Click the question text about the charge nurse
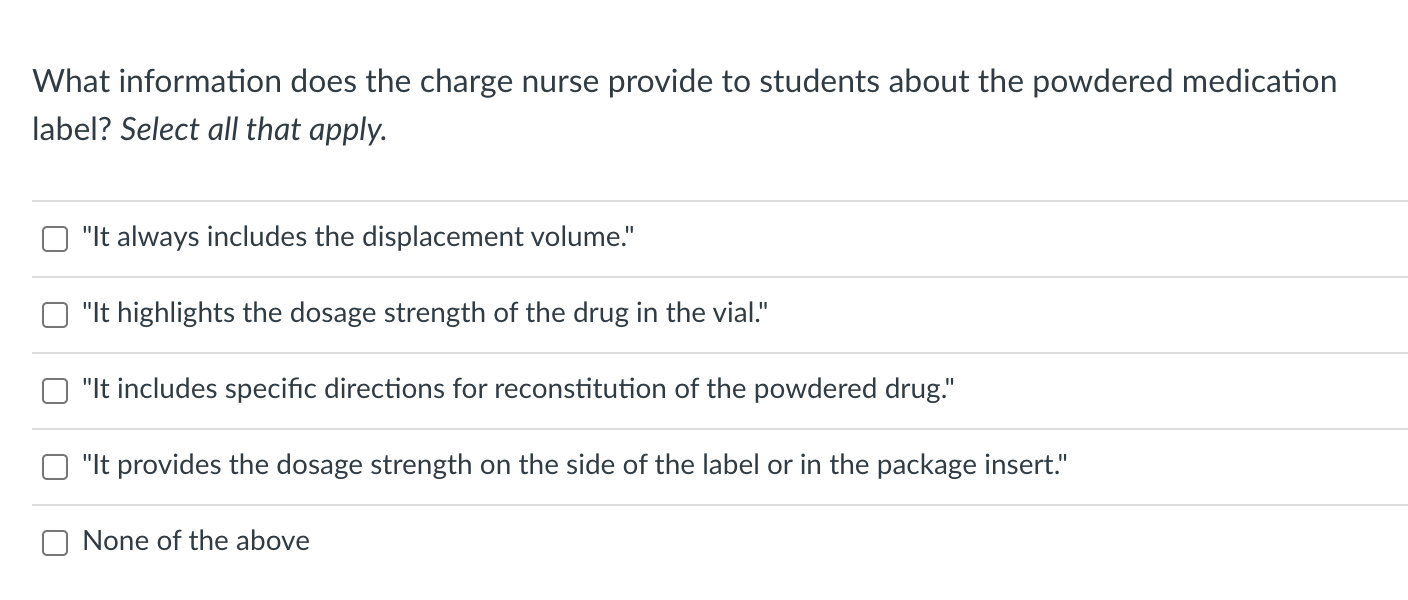The height and width of the screenshot is (600, 1408). [x=684, y=106]
